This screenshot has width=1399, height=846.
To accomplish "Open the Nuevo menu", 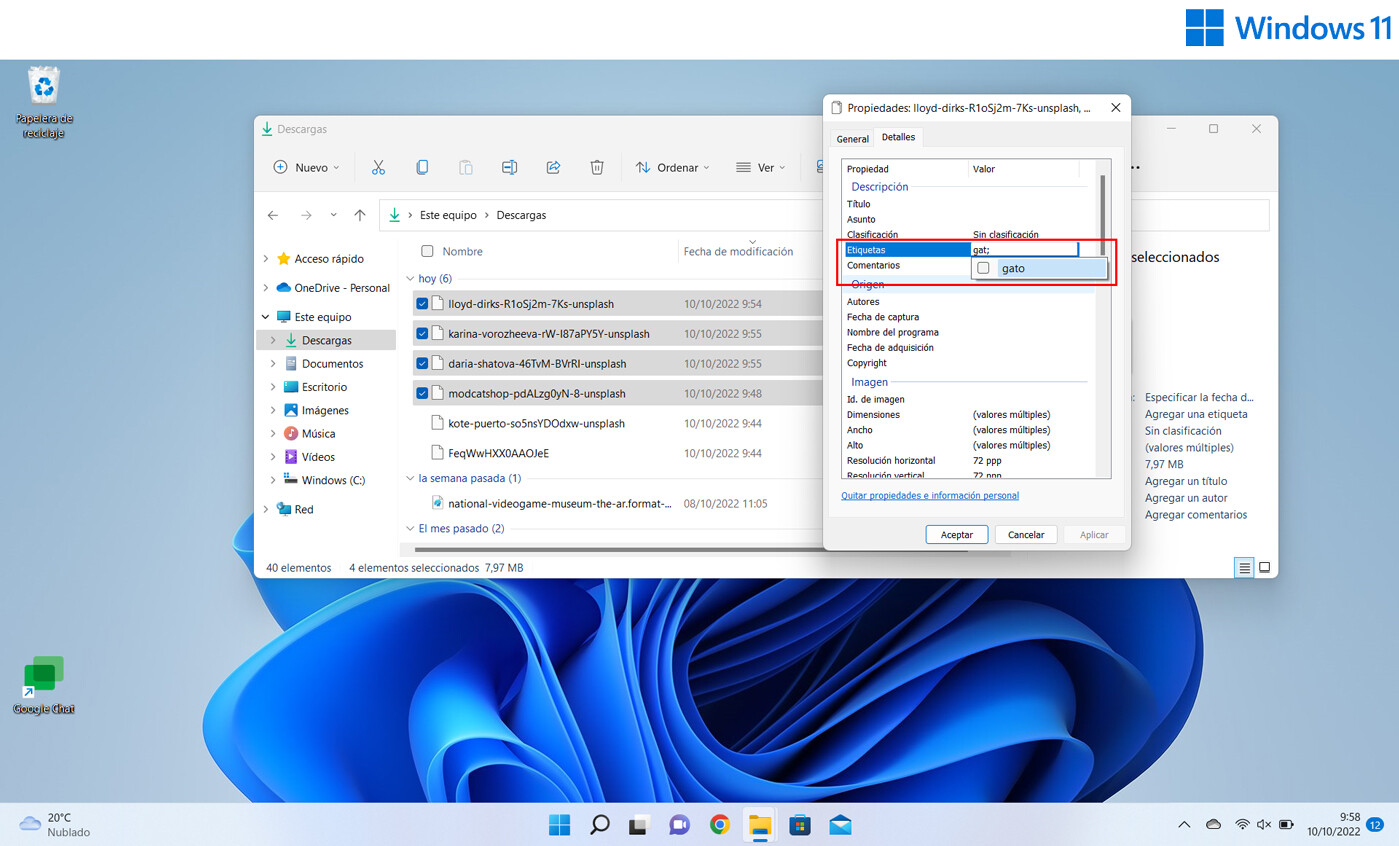I will [x=306, y=168].
